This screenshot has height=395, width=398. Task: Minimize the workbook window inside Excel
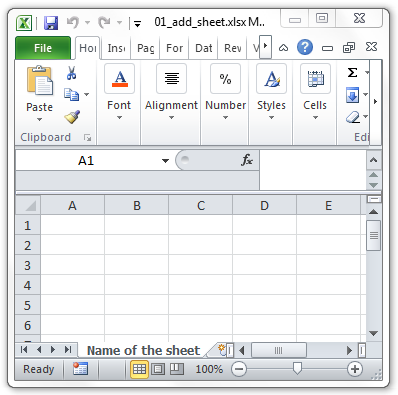coord(327,48)
